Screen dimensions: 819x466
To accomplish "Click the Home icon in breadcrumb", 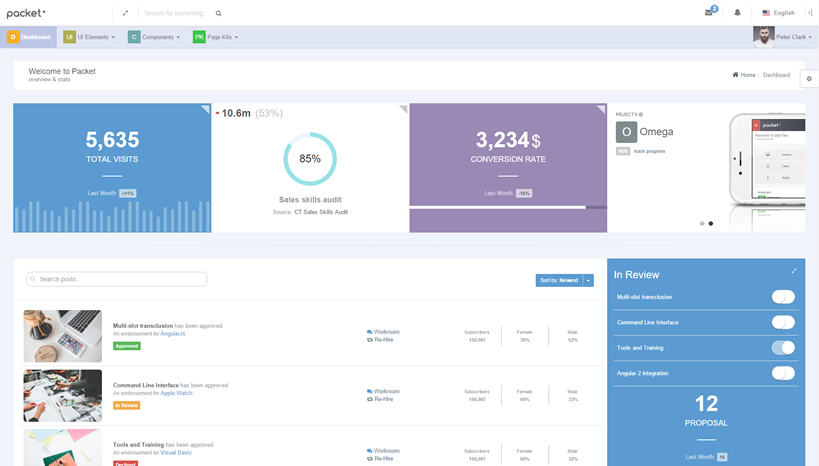I will (736, 75).
